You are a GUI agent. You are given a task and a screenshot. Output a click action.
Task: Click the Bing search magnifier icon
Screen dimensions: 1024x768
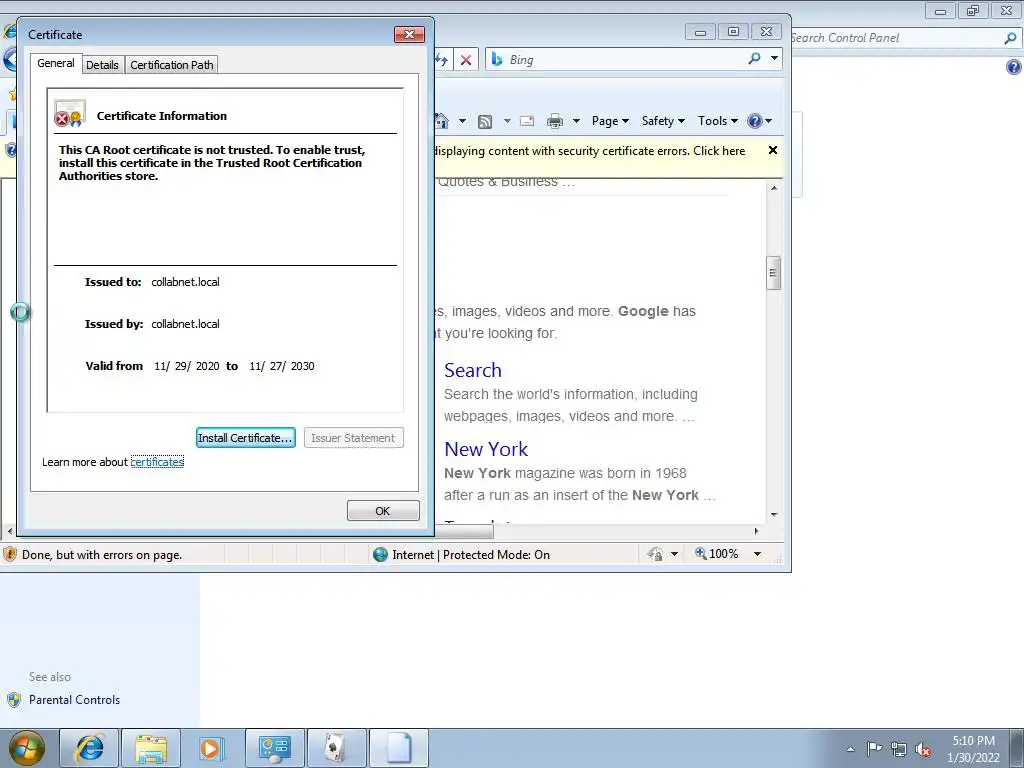[x=754, y=59]
